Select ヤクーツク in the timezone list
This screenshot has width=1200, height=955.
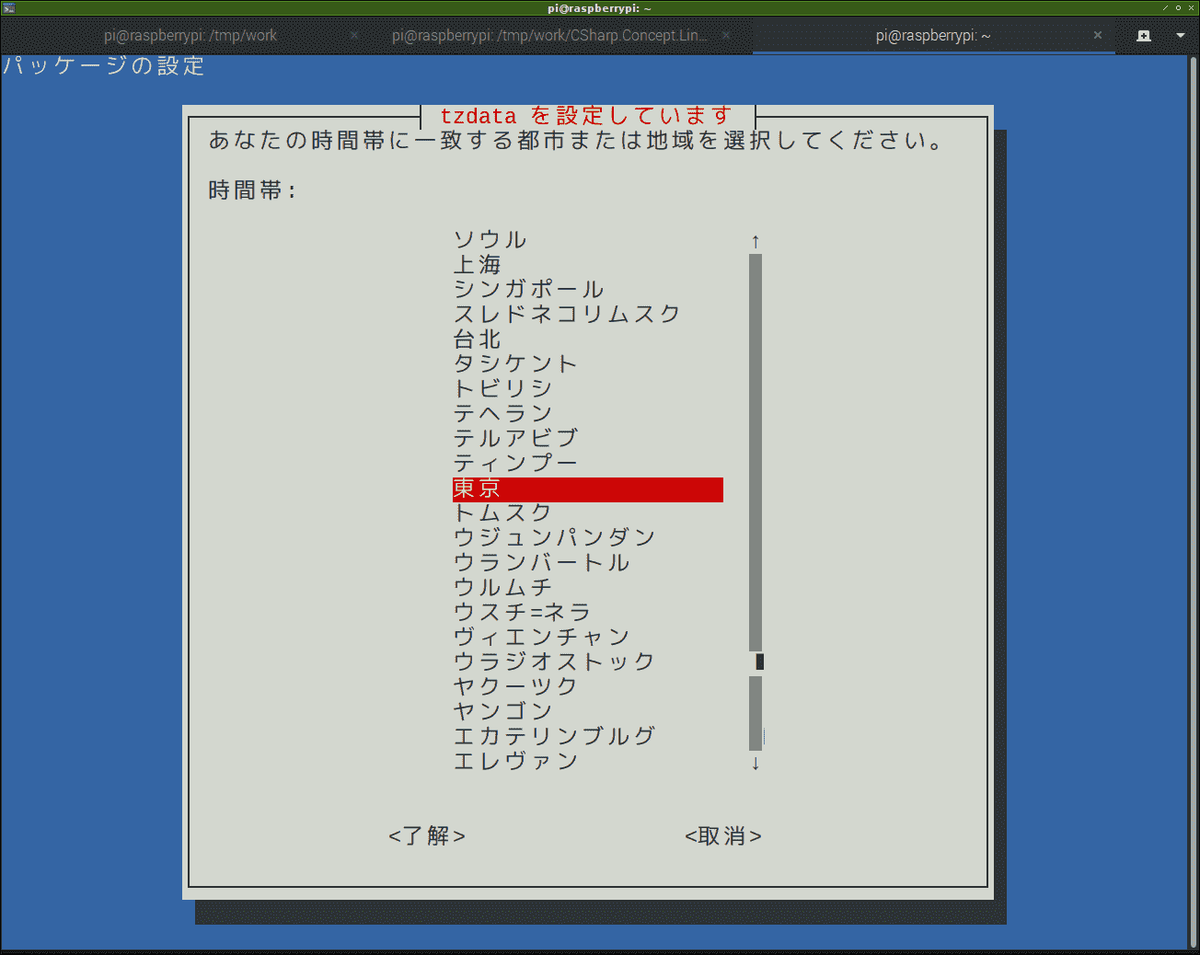point(516,687)
